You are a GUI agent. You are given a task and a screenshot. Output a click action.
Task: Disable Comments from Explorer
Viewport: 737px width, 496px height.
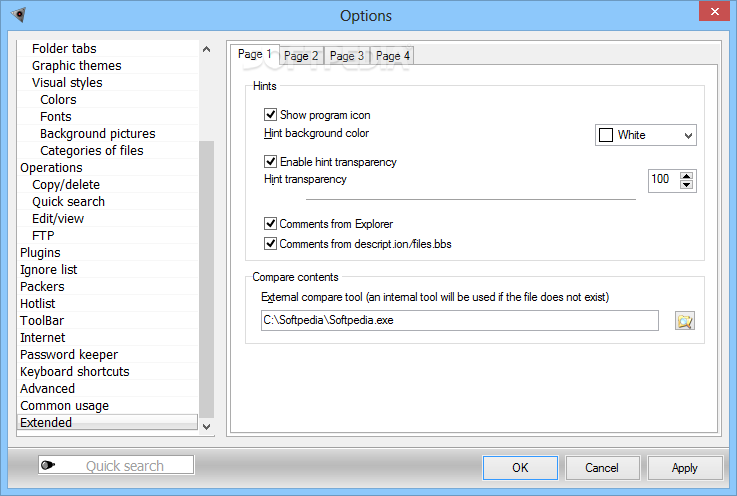270,223
